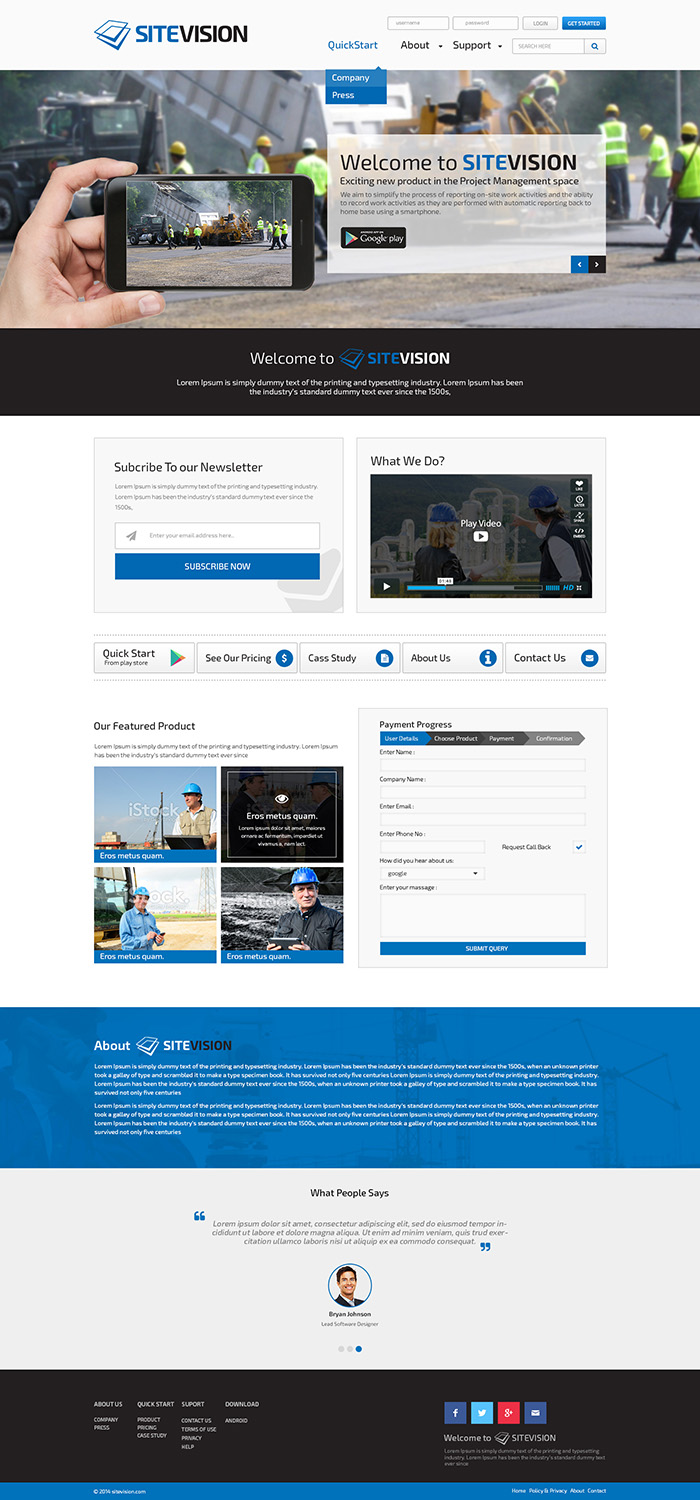Open the Android download footer link
The width and height of the screenshot is (700, 1500).
(x=236, y=1420)
